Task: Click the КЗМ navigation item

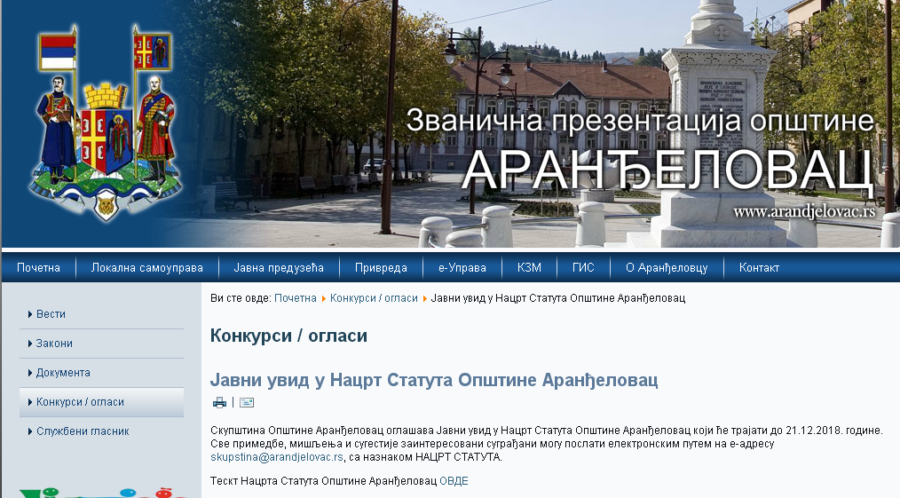Action: click(529, 268)
